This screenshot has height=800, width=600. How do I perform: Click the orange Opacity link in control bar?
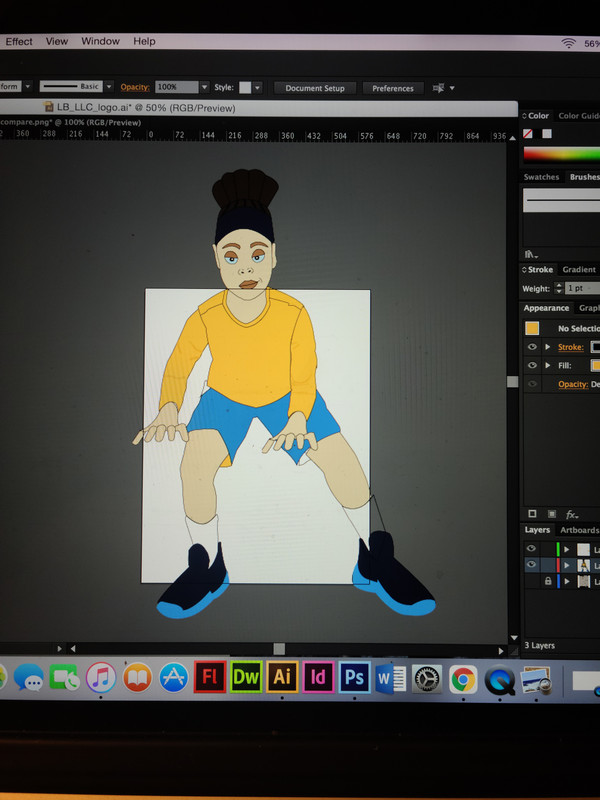pyautogui.click(x=135, y=87)
